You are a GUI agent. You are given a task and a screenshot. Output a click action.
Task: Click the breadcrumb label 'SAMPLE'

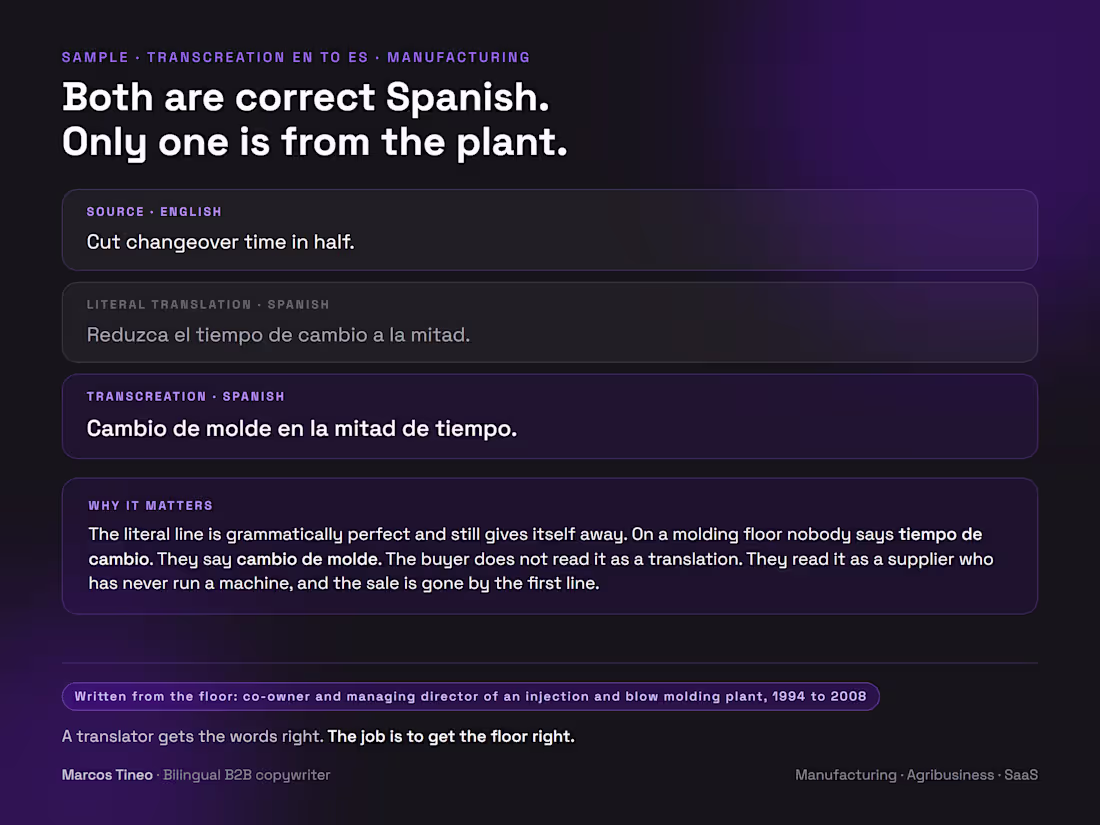click(95, 58)
